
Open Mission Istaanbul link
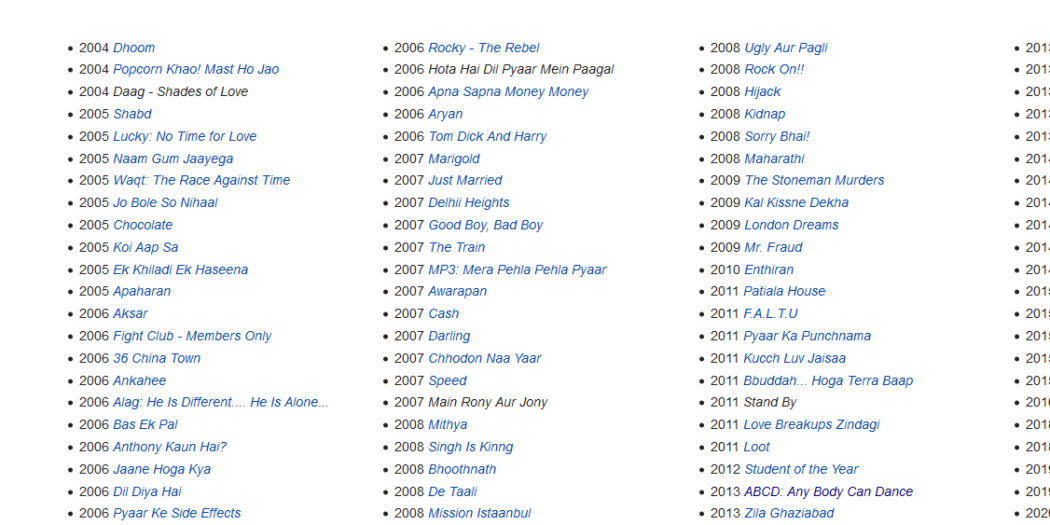(x=479, y=513)
